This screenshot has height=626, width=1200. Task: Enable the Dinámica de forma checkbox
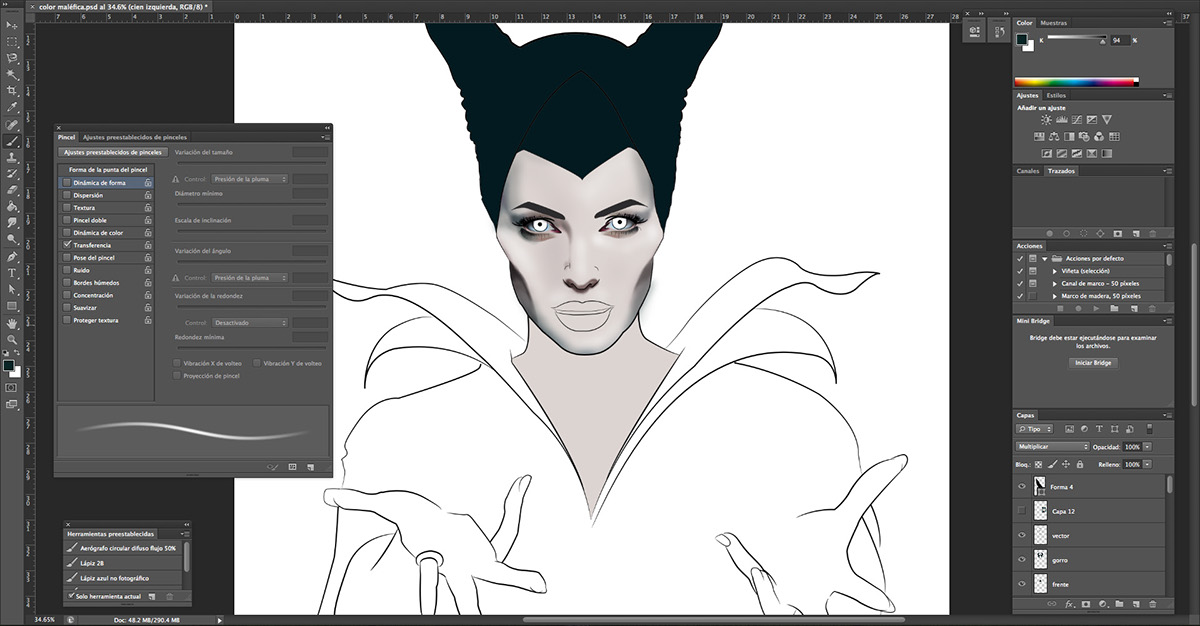pyautogui.click(x=67, y=183)
